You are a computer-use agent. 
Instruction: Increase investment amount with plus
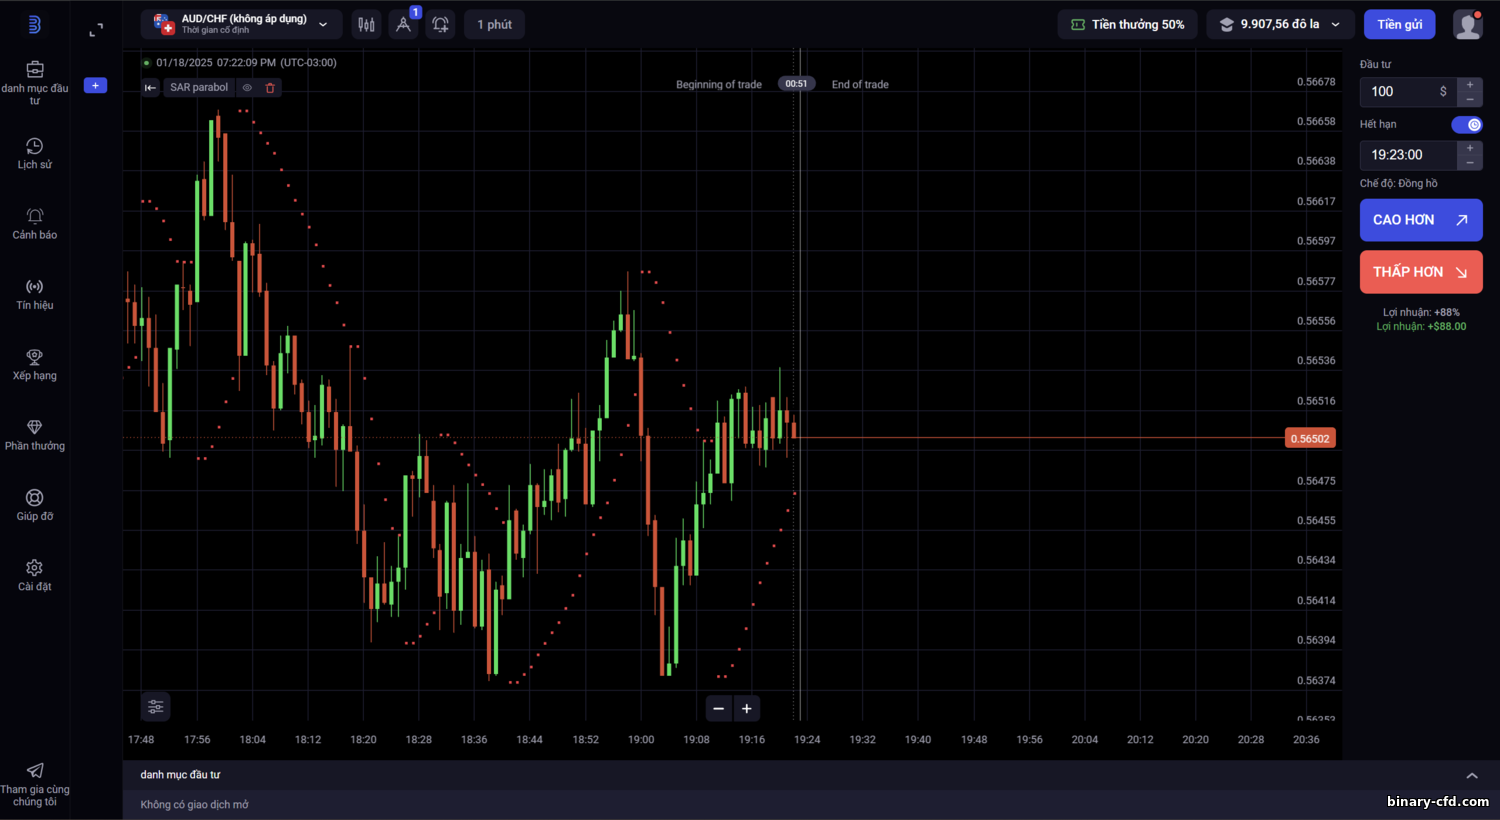point(1470,85)
